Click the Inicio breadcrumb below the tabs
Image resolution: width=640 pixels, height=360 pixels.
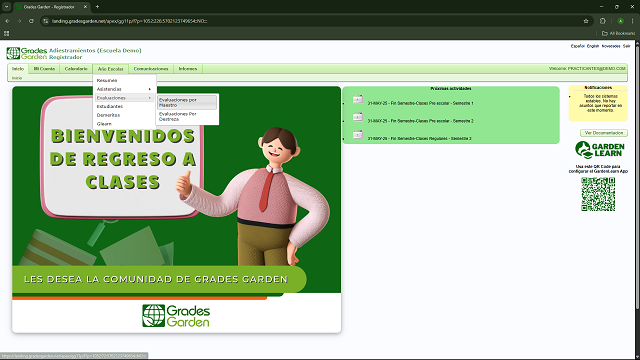[x=17, y=78]
